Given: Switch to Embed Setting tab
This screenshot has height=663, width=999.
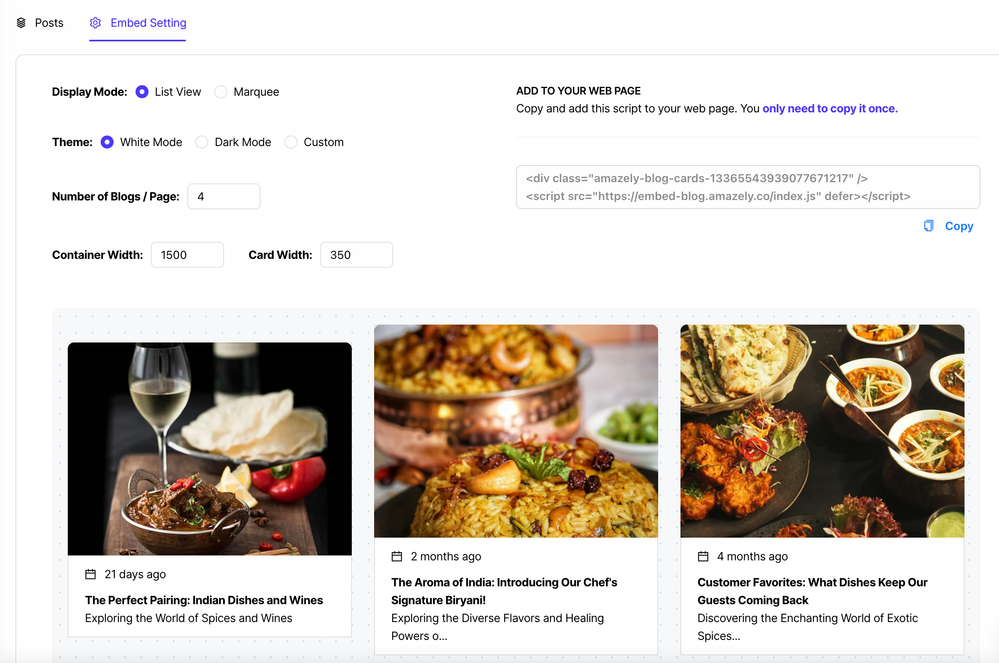Looking at the screenshot, I should pyautogui.click(x=148, y=23).
